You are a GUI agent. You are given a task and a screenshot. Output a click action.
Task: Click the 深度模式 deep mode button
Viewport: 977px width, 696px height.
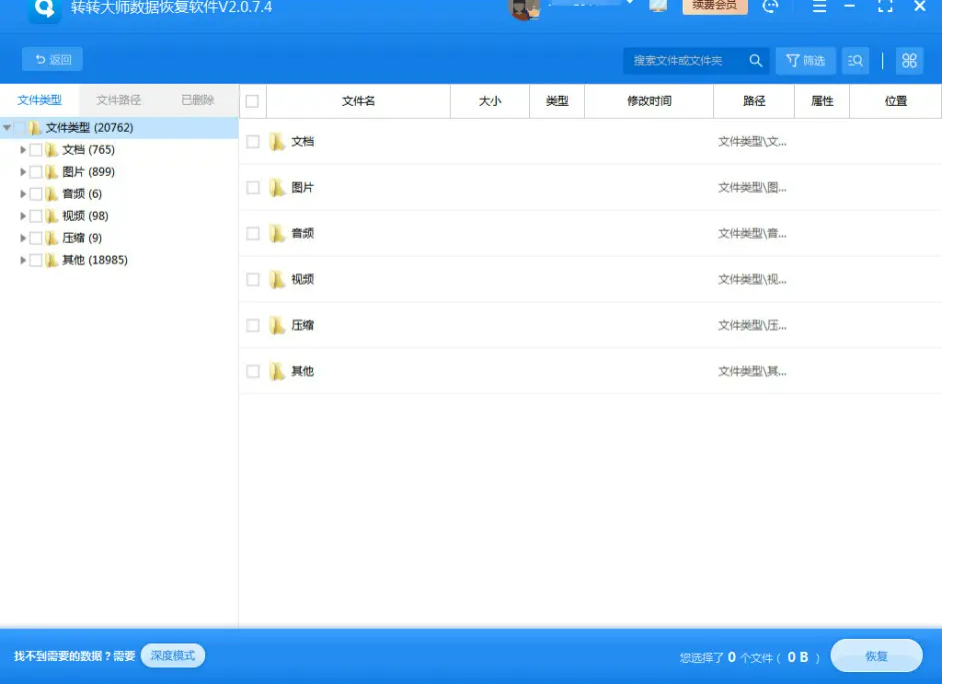[173, 655]
